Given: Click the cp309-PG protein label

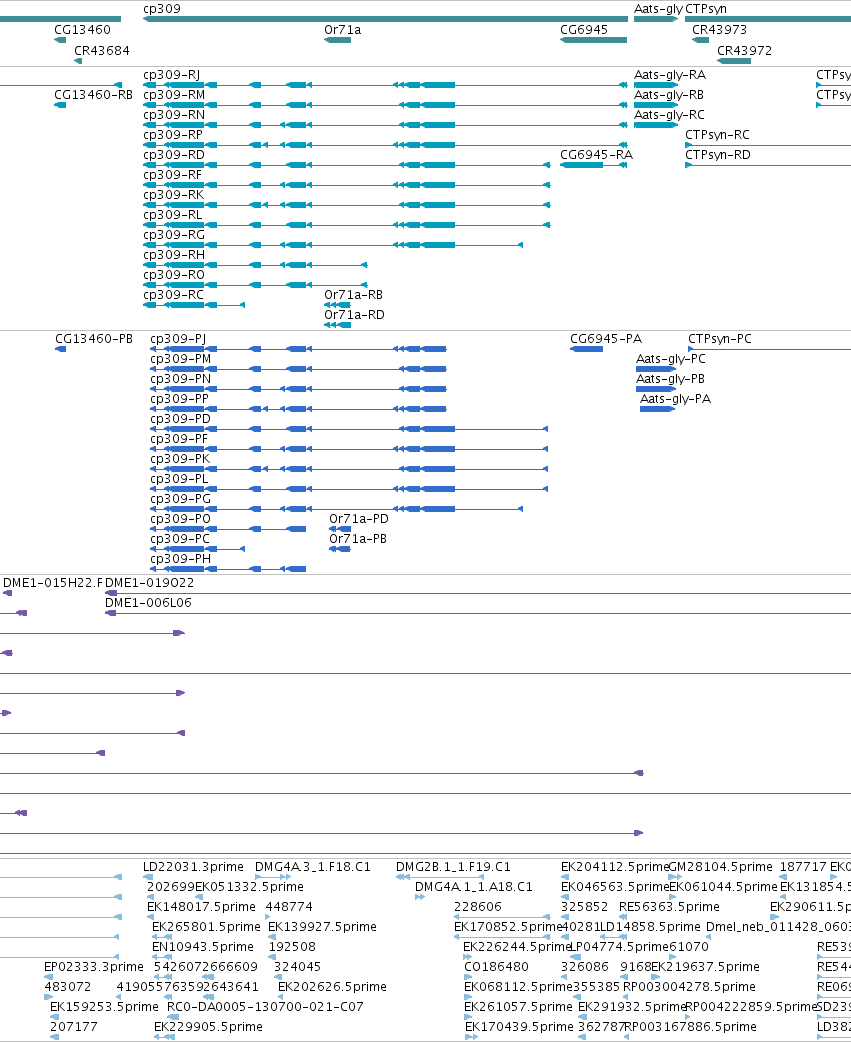Looking at the screenshot, I should click(x=181, y=498).
